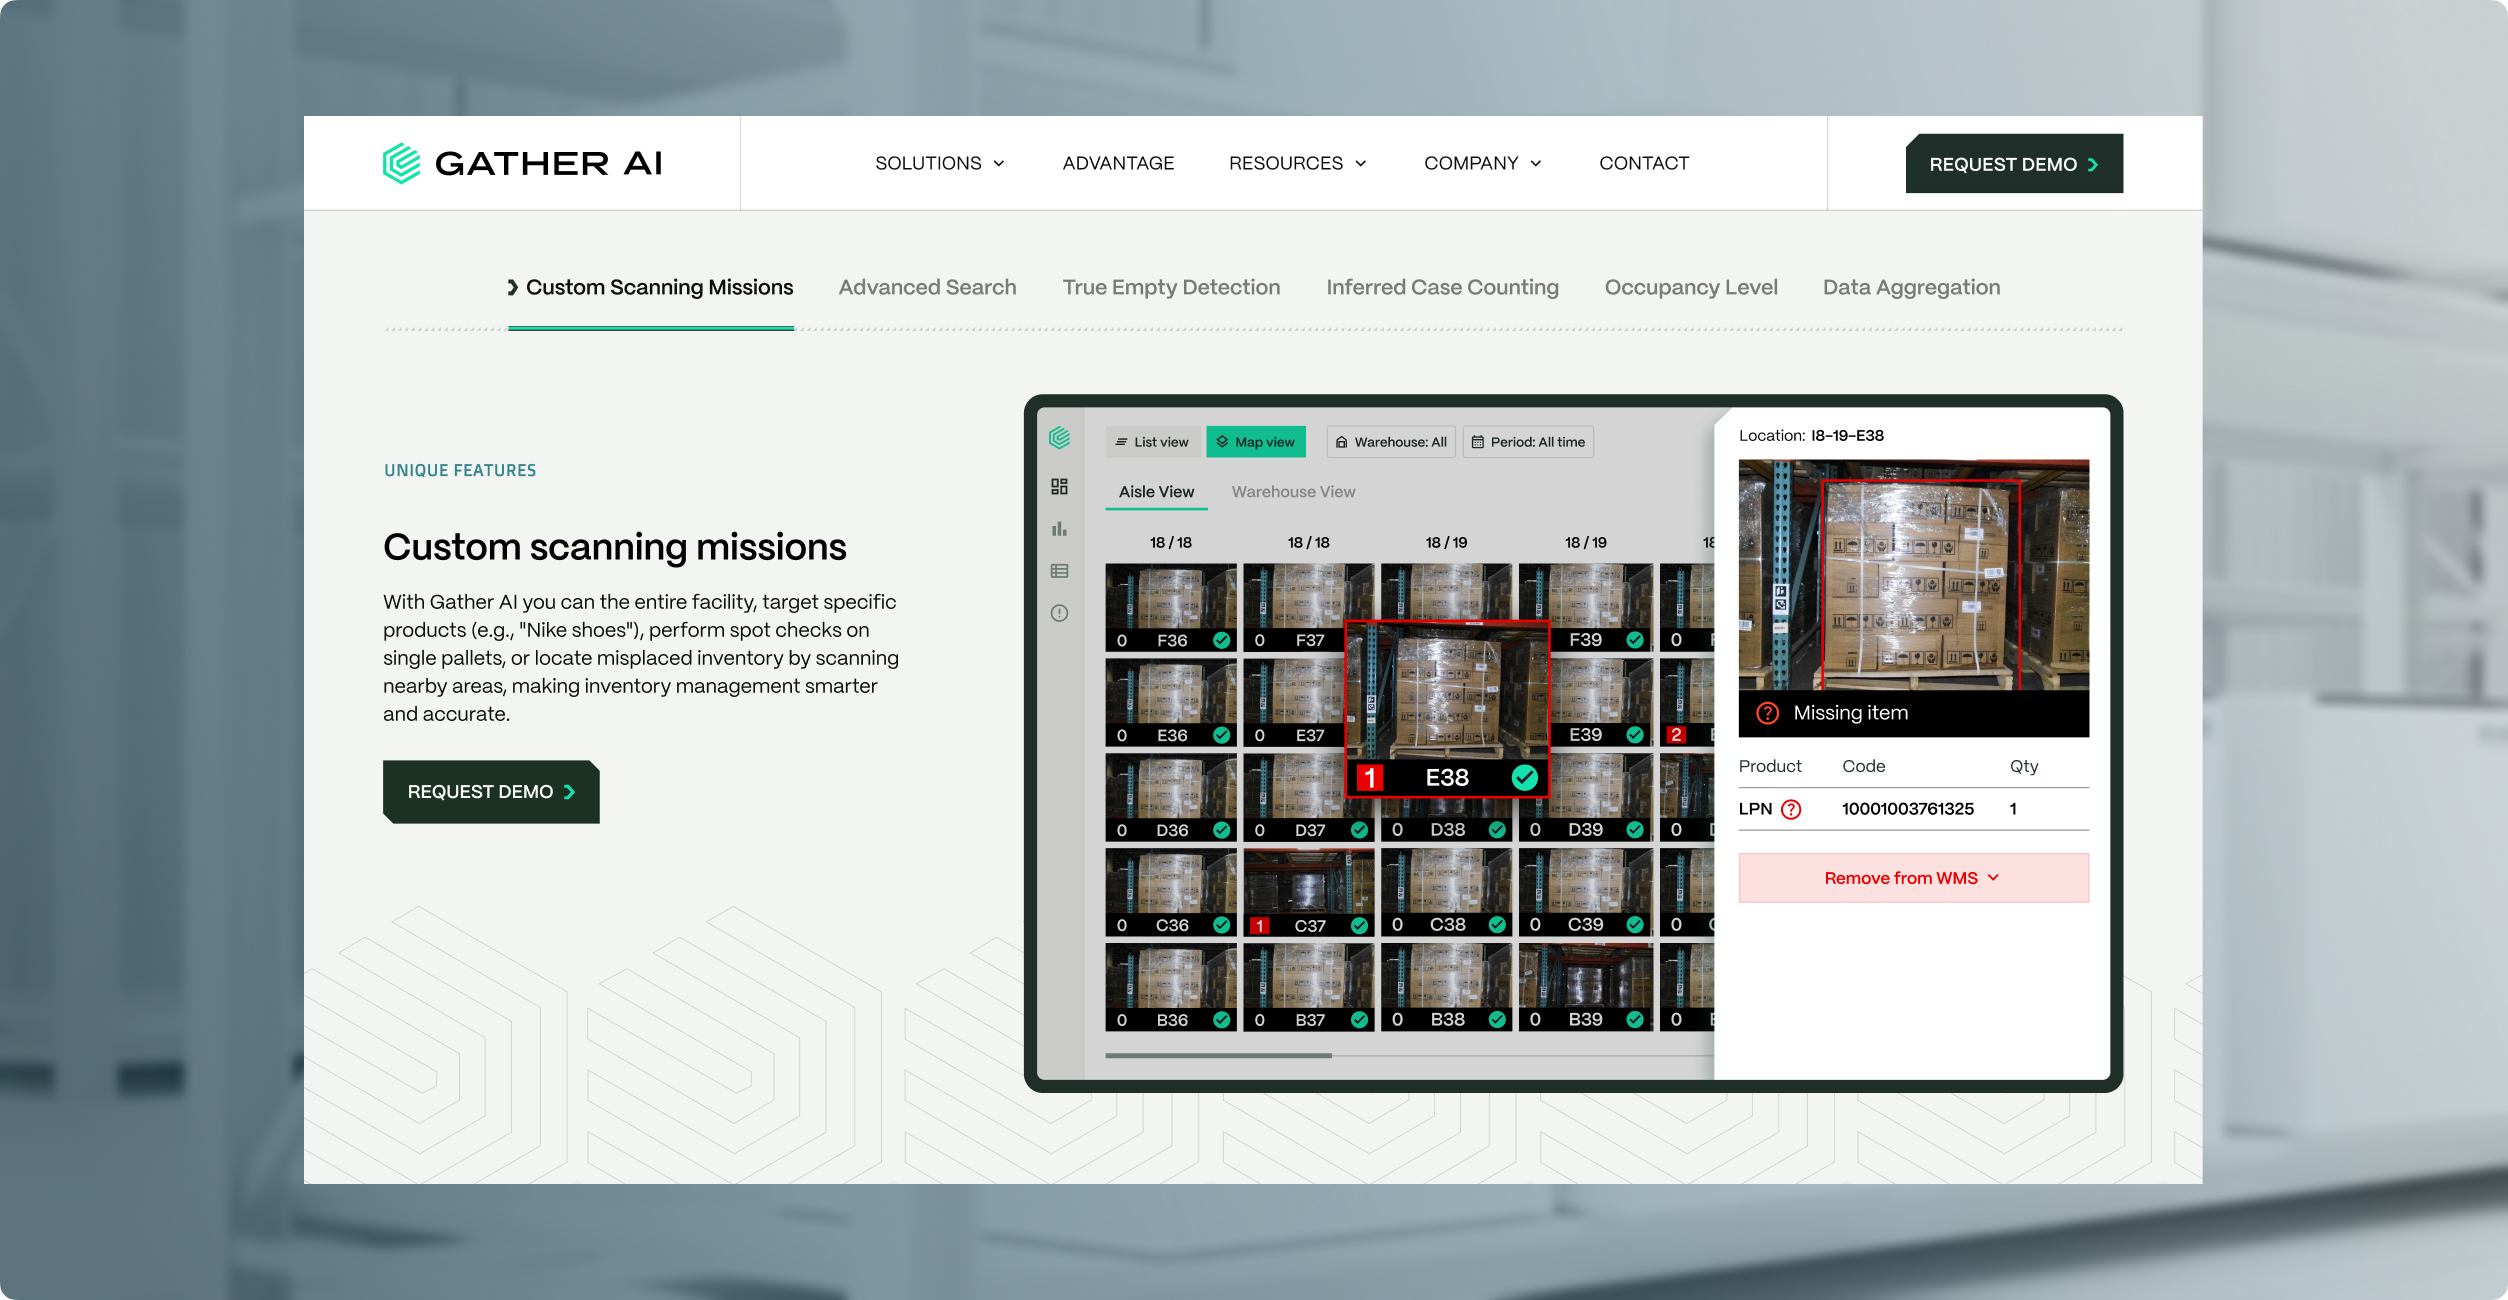Open the Remove from WMS dropdown
Image resolution: width=2508 pixels, height=1300 pixels.
[x=1912, y=878]
